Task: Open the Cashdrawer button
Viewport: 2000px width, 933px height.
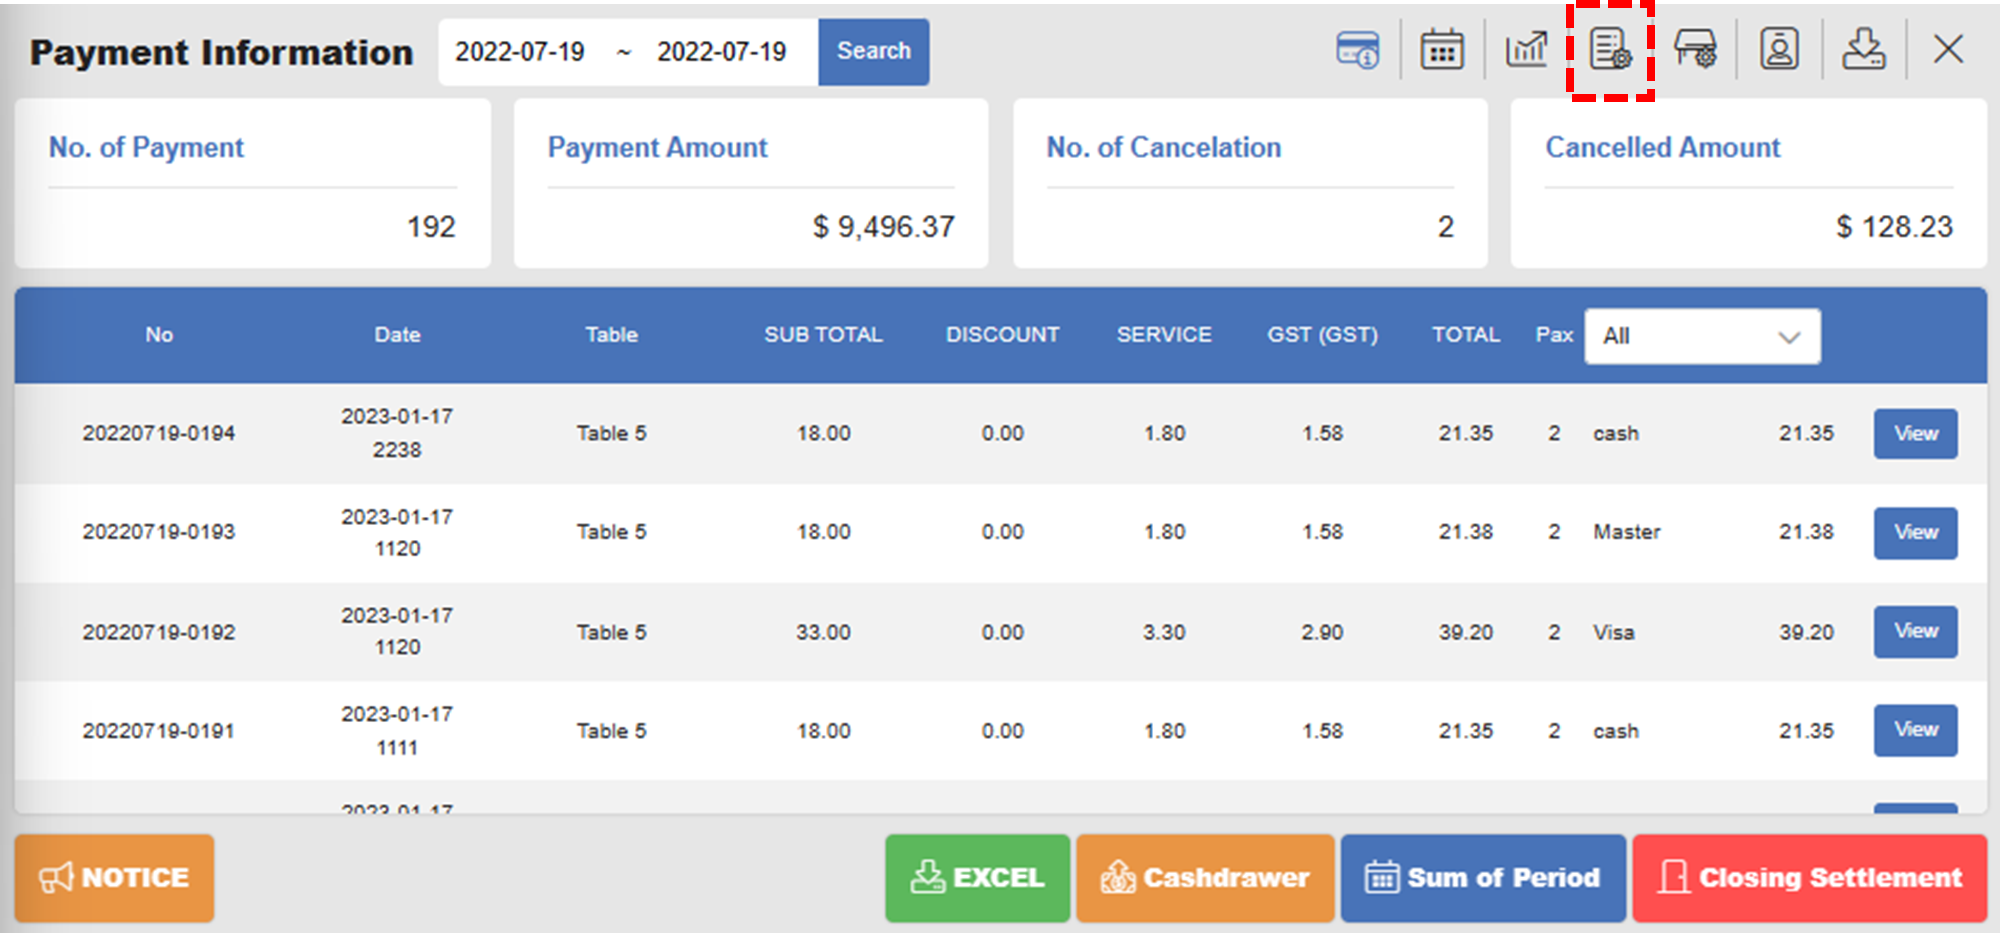Action: pos(1205,878)
